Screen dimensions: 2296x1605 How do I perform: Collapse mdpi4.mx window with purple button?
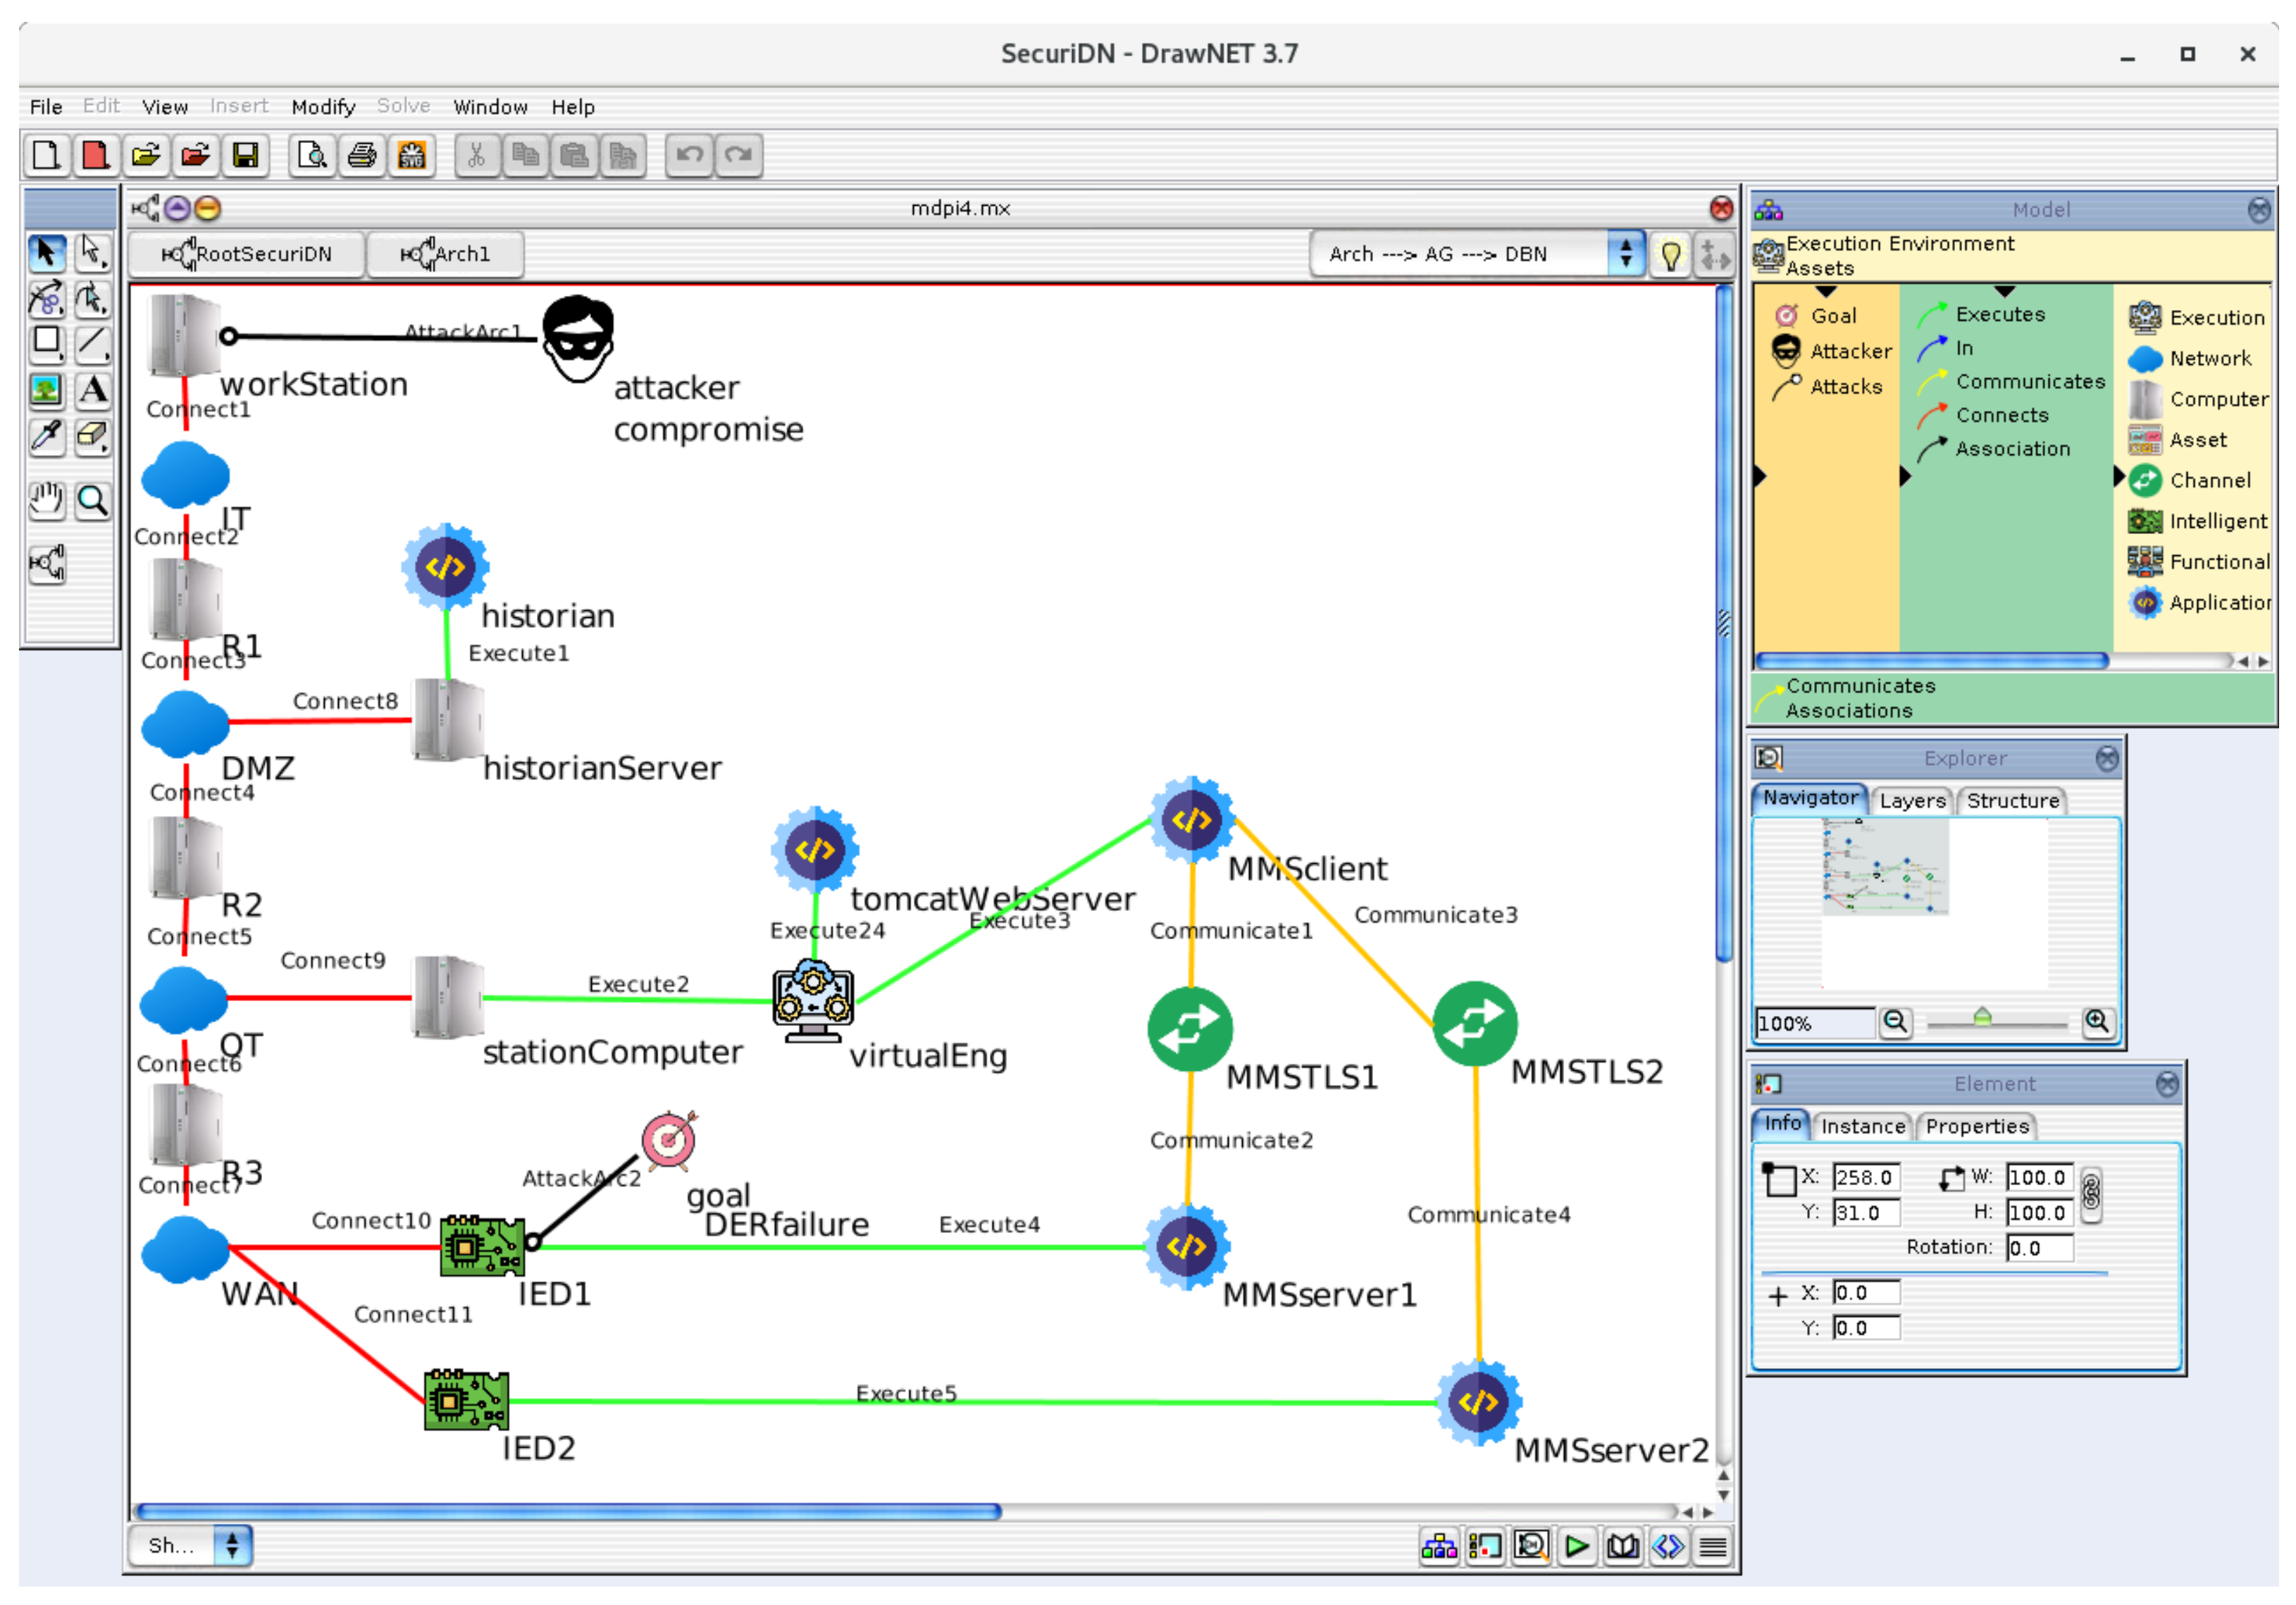(x=178, y=208)
